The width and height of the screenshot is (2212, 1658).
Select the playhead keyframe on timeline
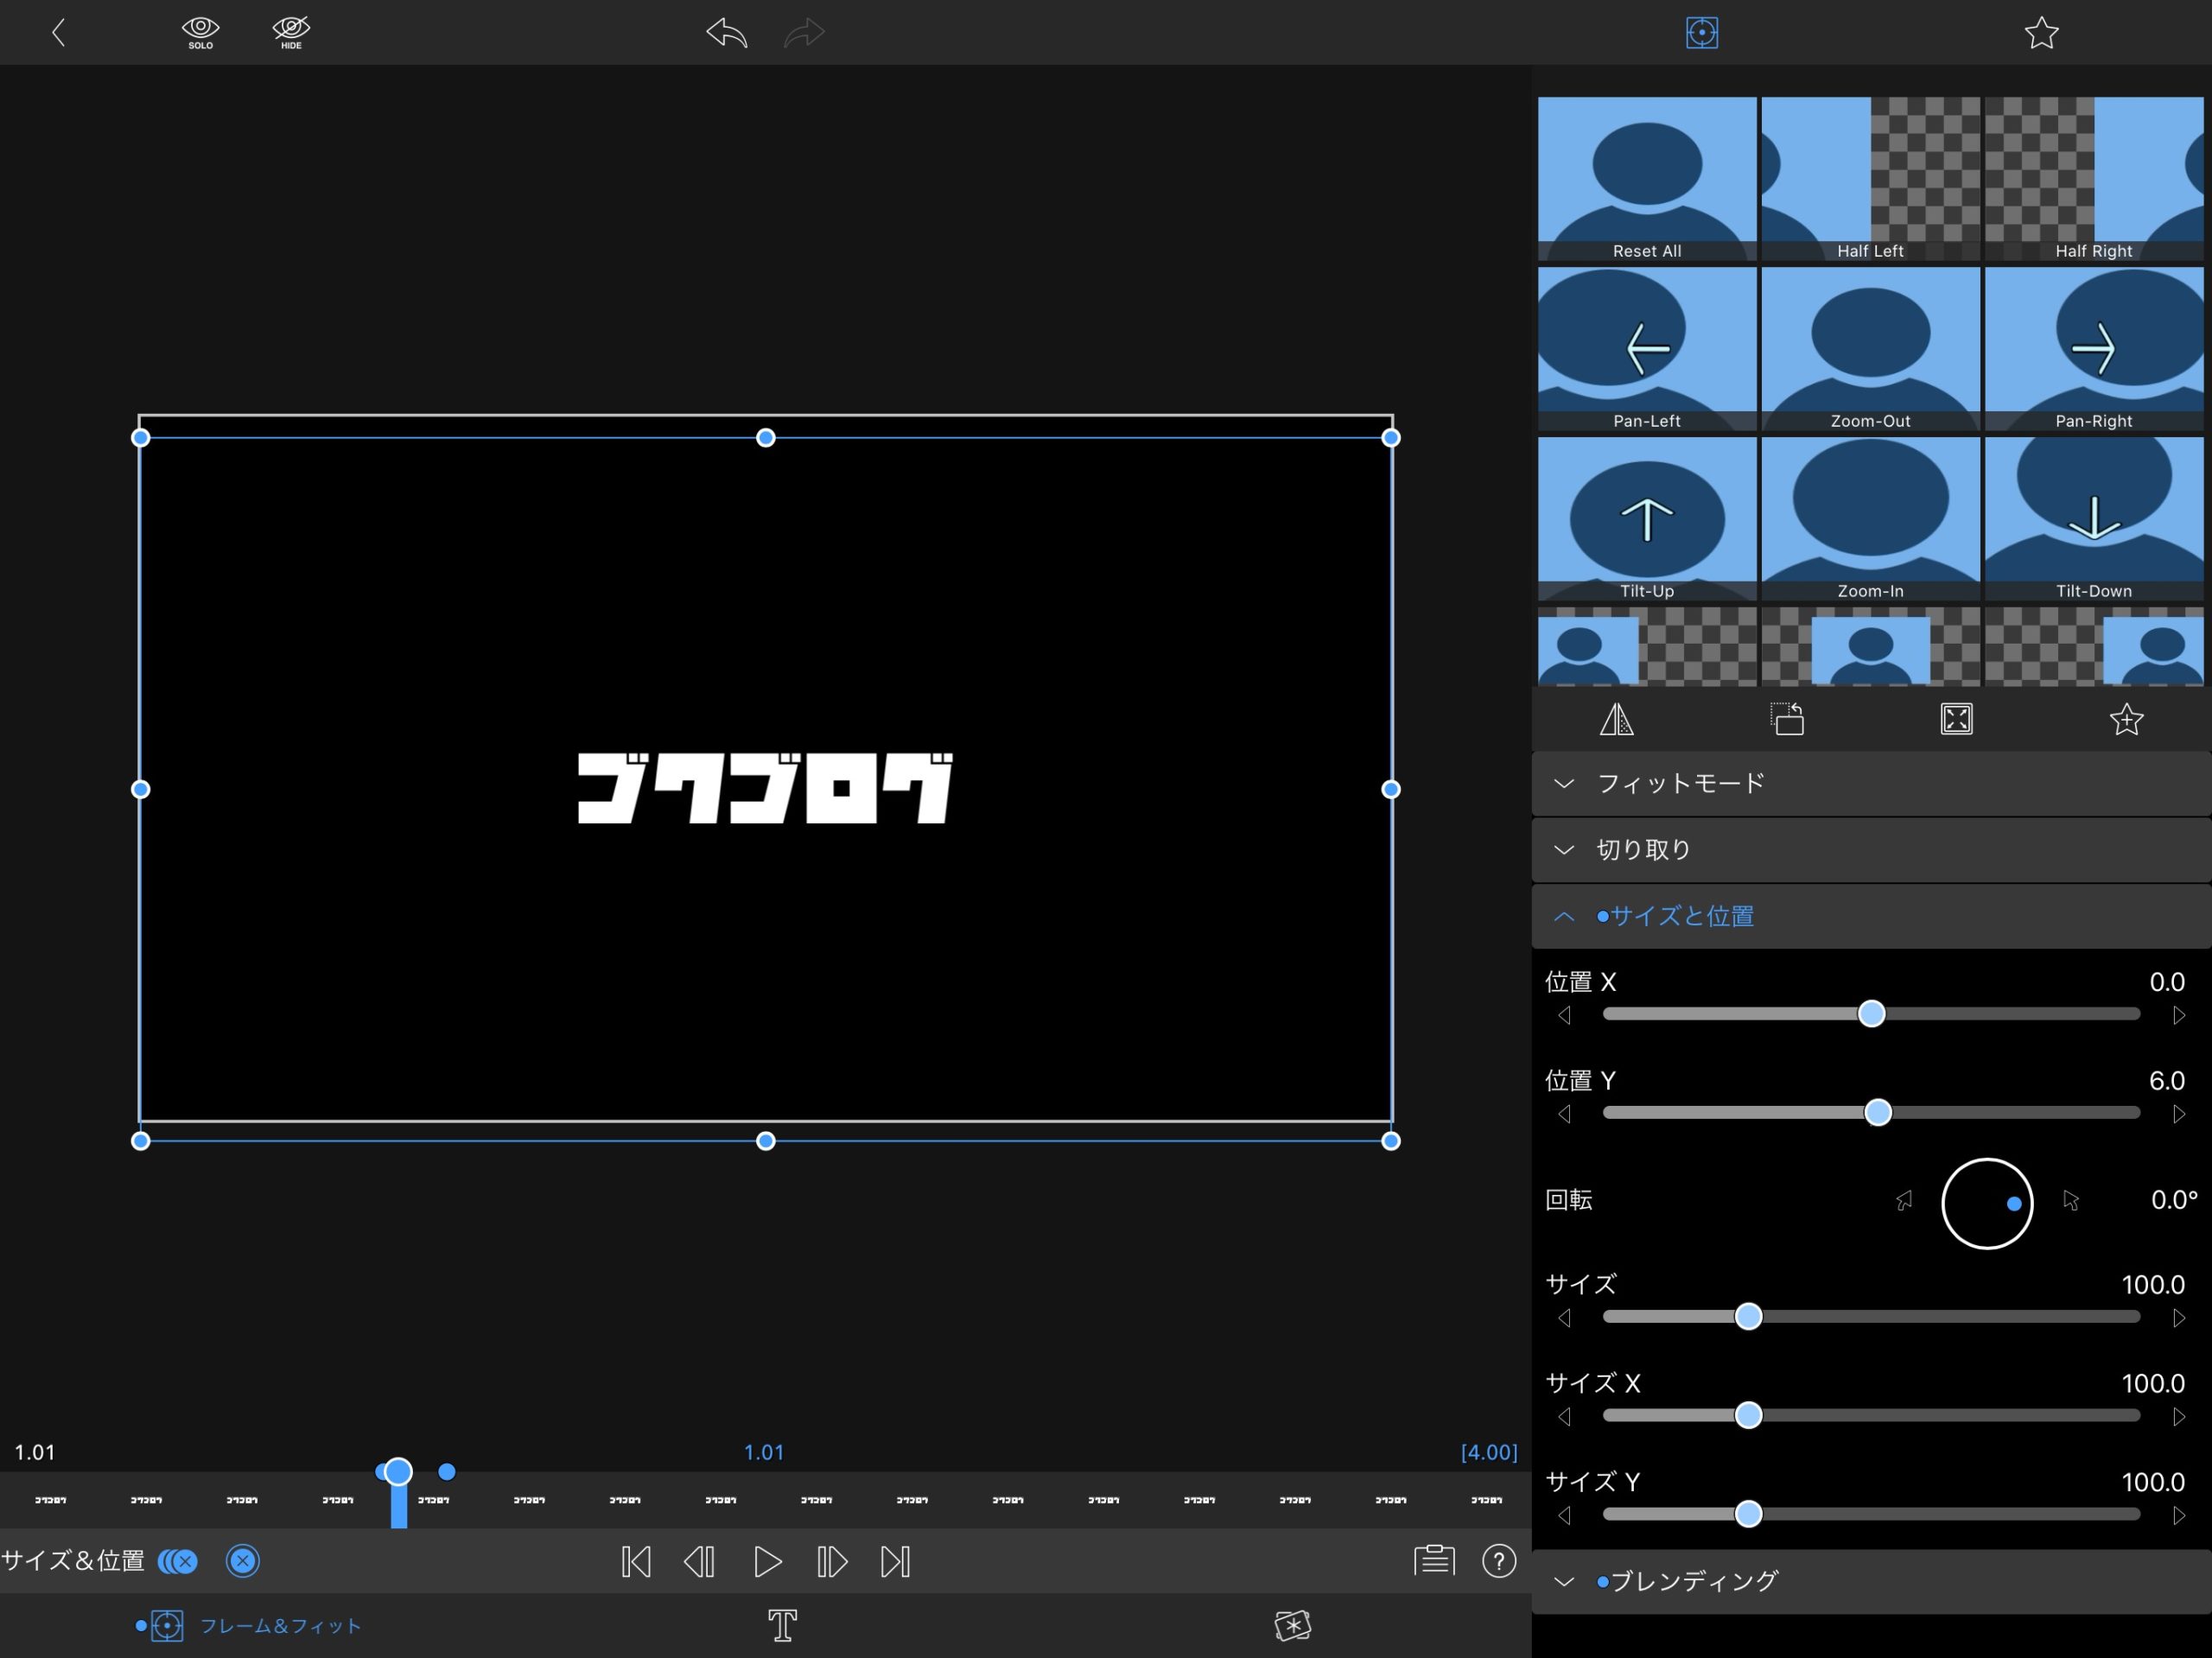[398, 1471]
